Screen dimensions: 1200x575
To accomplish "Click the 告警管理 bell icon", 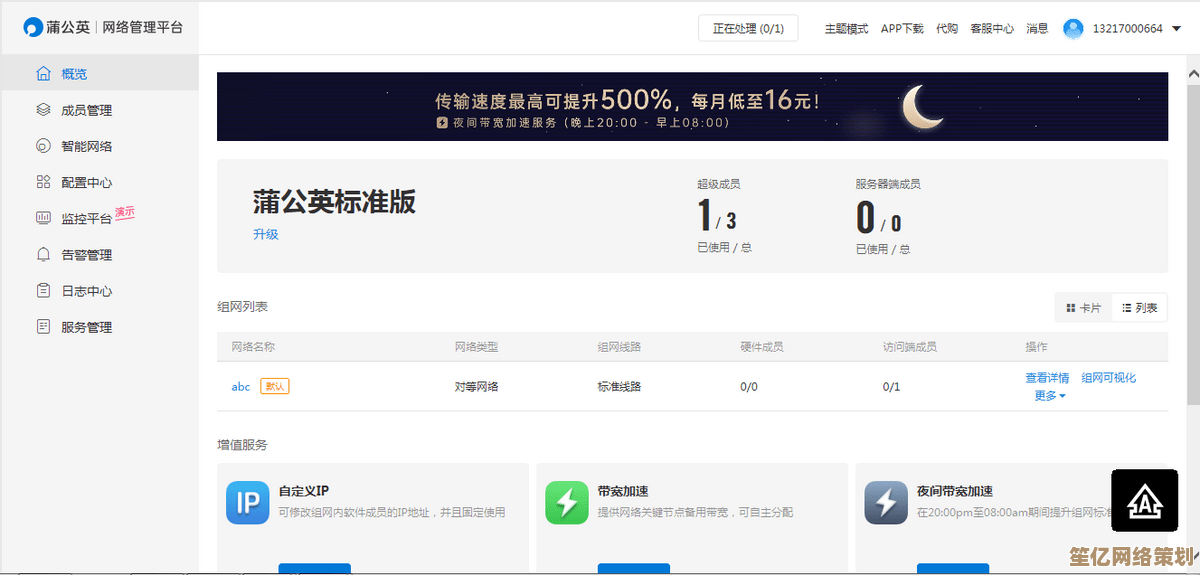I will coord(43,255).
